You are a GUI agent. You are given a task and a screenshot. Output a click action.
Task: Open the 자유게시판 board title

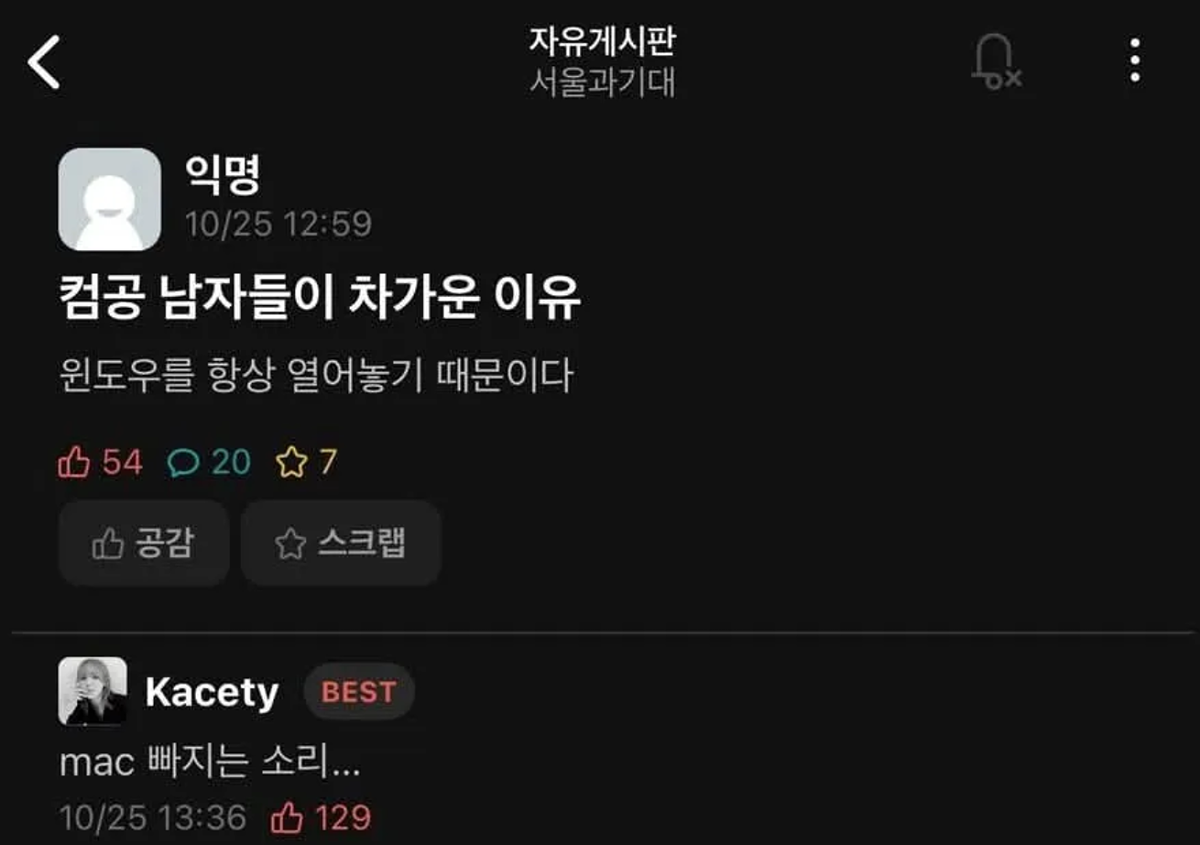[603, 42]
